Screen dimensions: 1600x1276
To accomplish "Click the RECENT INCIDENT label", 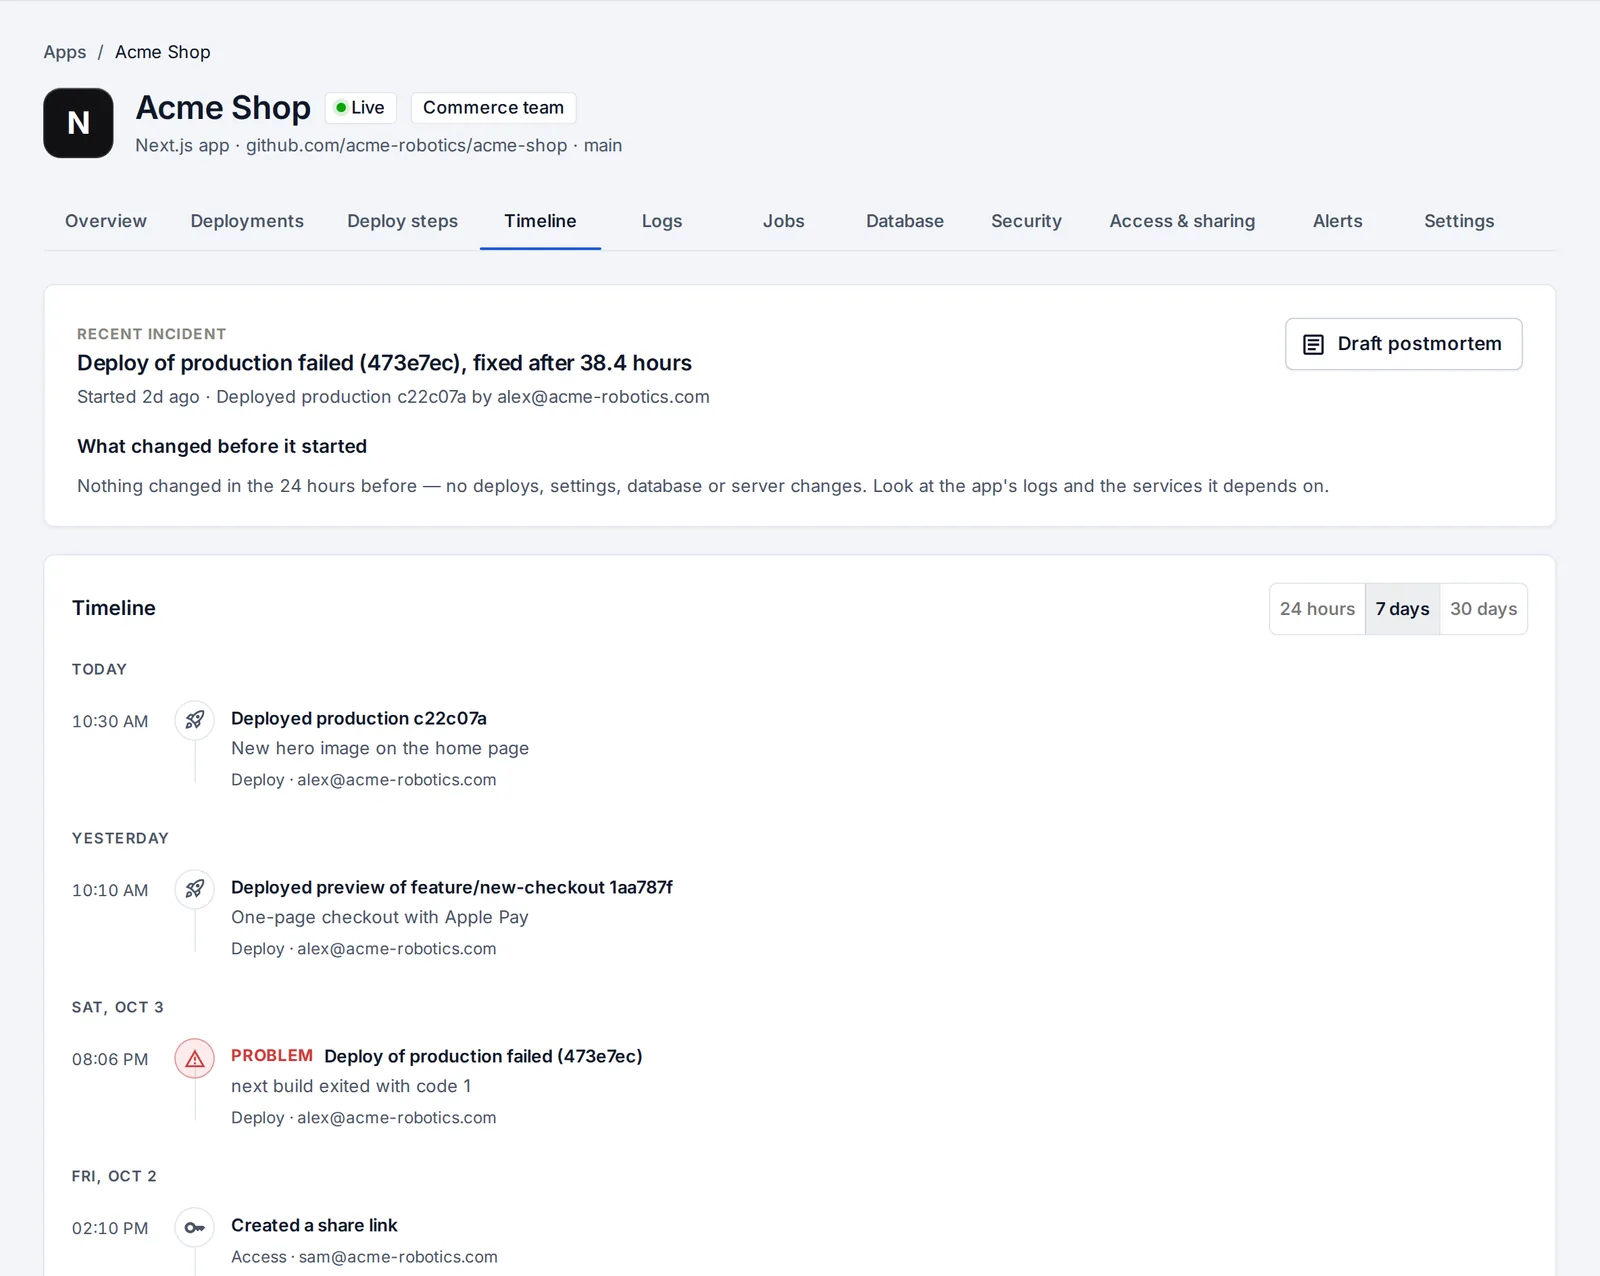I will click(152, 334).
